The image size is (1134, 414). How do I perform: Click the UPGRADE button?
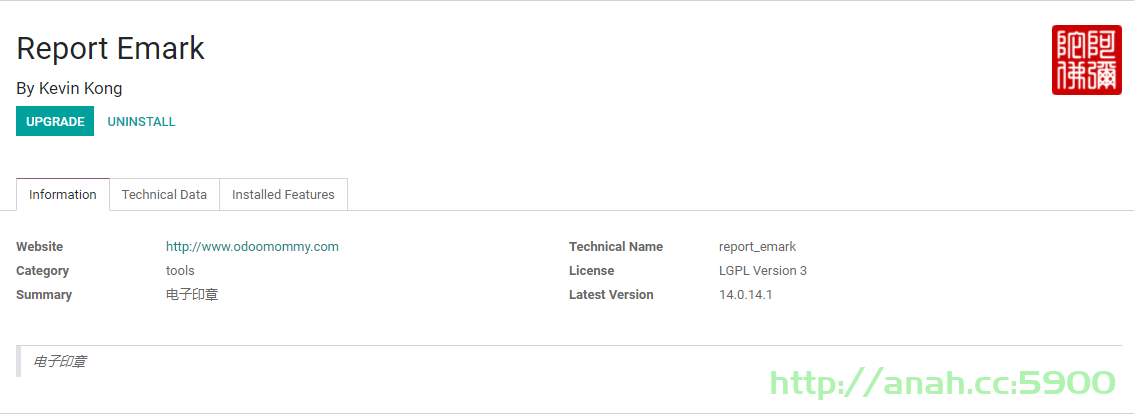click(x=55, y=122)
